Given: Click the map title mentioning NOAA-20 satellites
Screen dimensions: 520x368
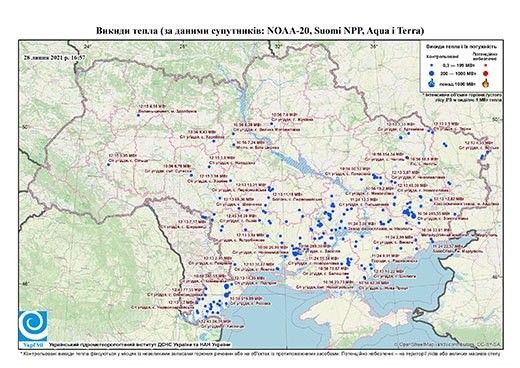Looking at the screenshot, I should tap(260, 31).
